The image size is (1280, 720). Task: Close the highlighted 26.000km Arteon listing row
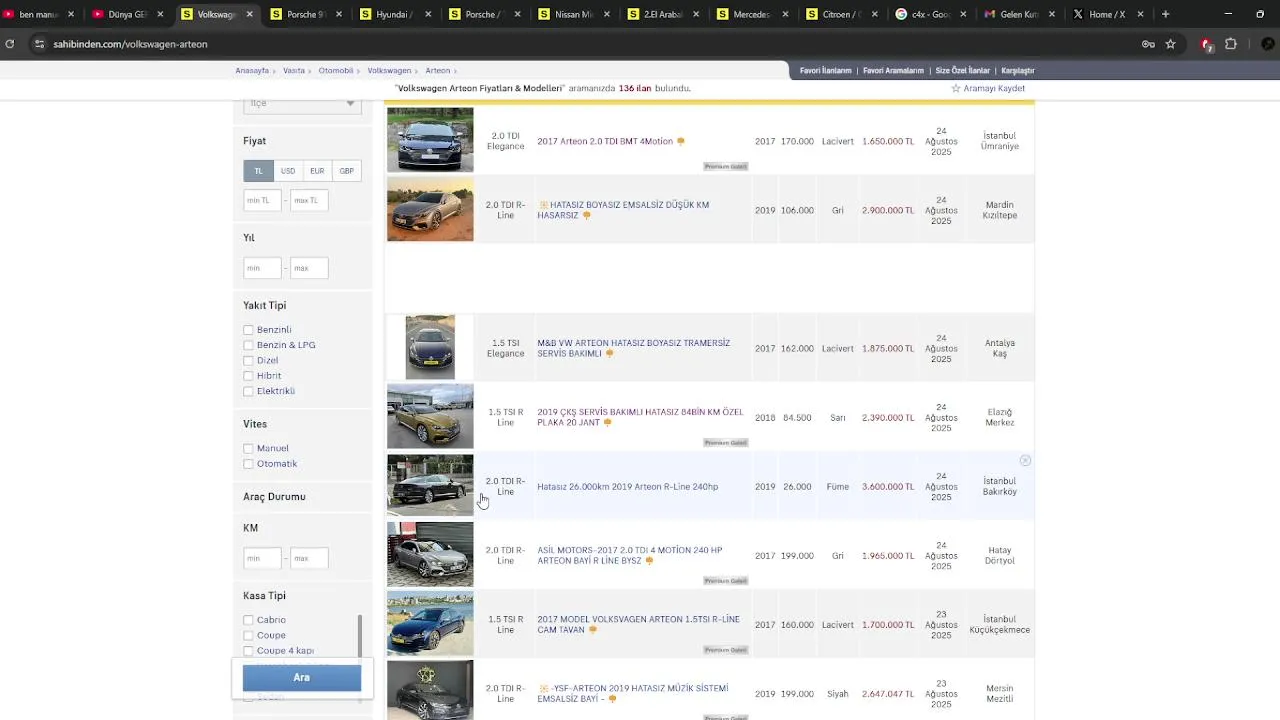[1025, 460]
